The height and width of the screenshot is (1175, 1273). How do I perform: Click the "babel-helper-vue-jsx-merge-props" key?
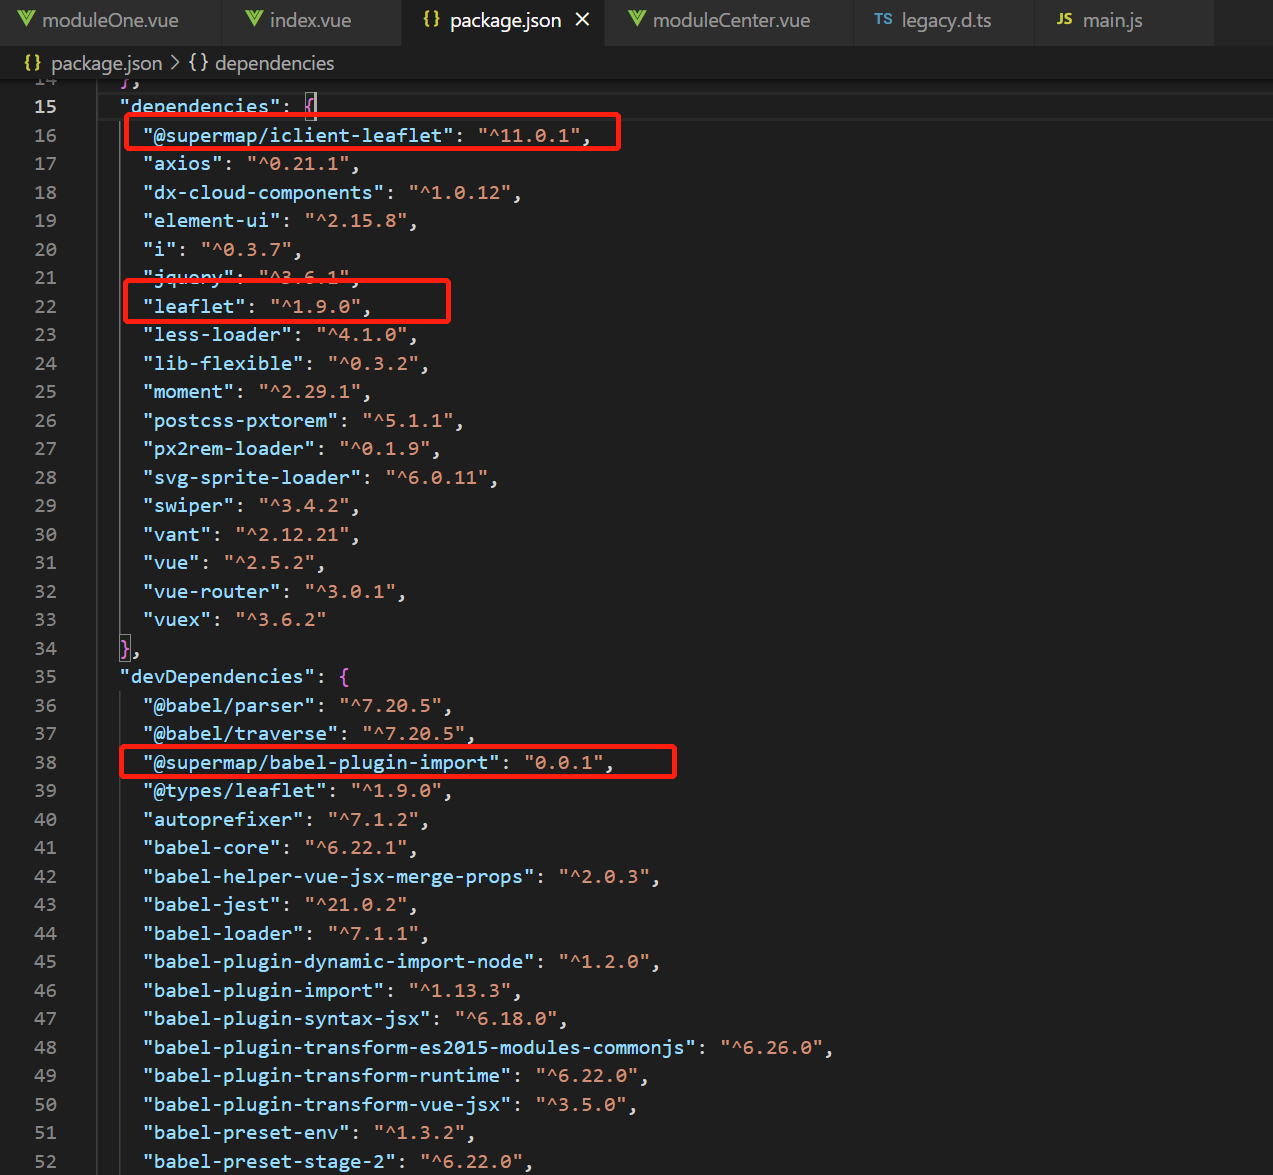click(338, 877)
